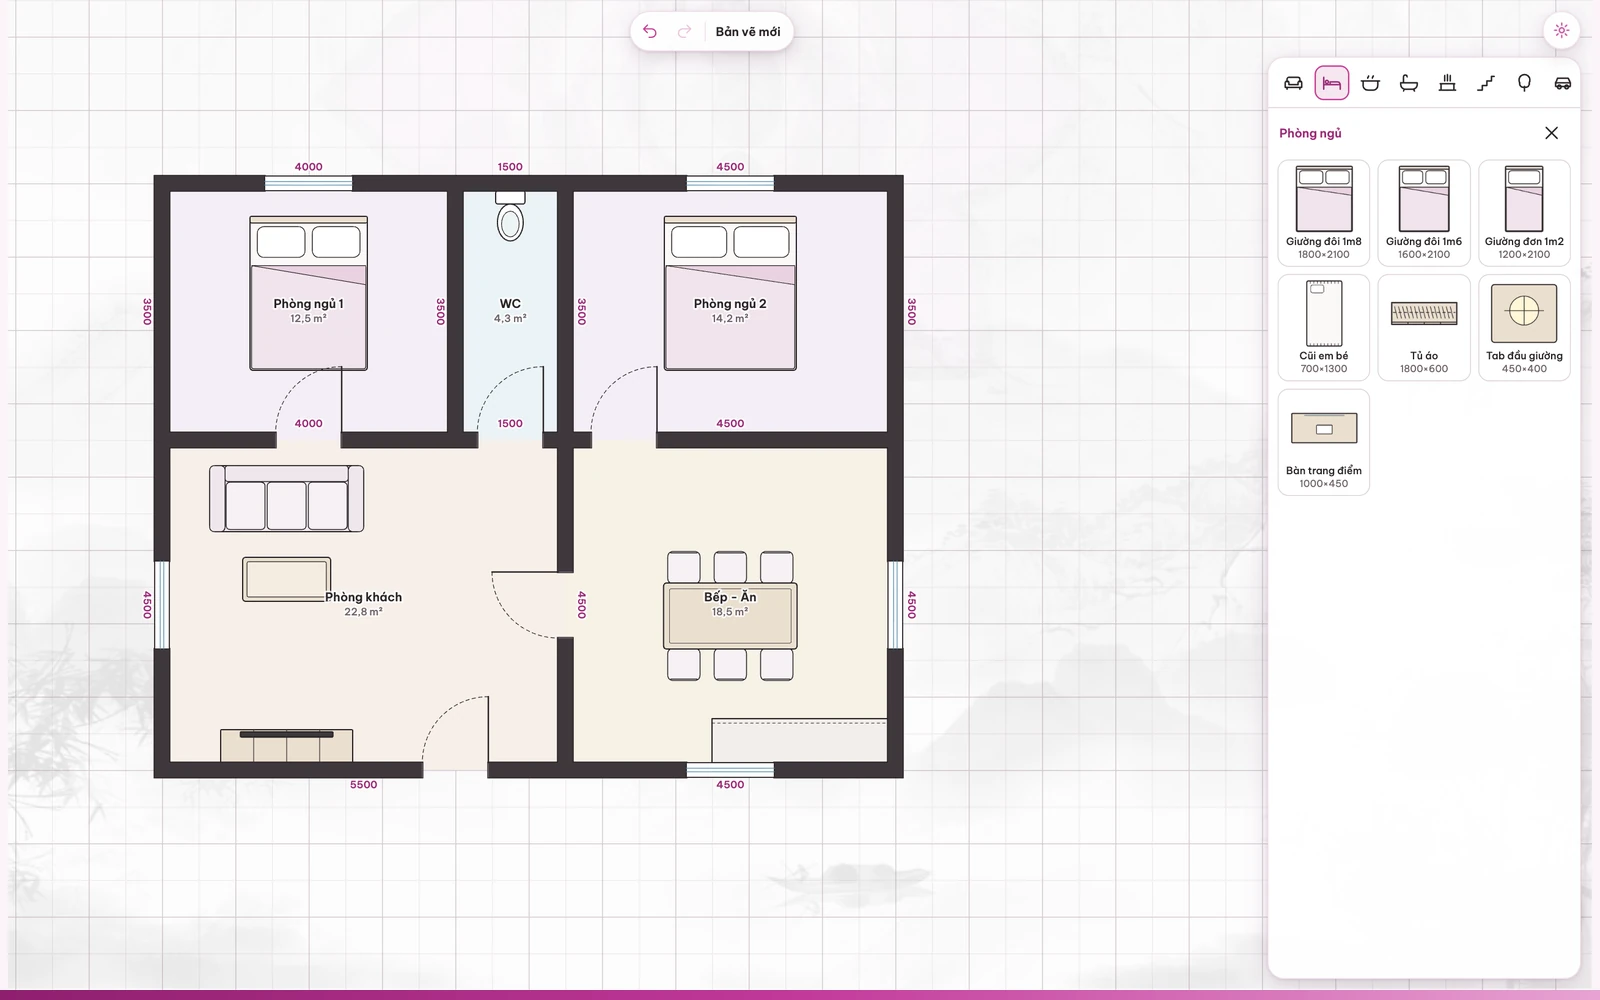Screen dimensions: 1600x1000
Task: Select the Phòng khách room label
Action: pos(364,597)
